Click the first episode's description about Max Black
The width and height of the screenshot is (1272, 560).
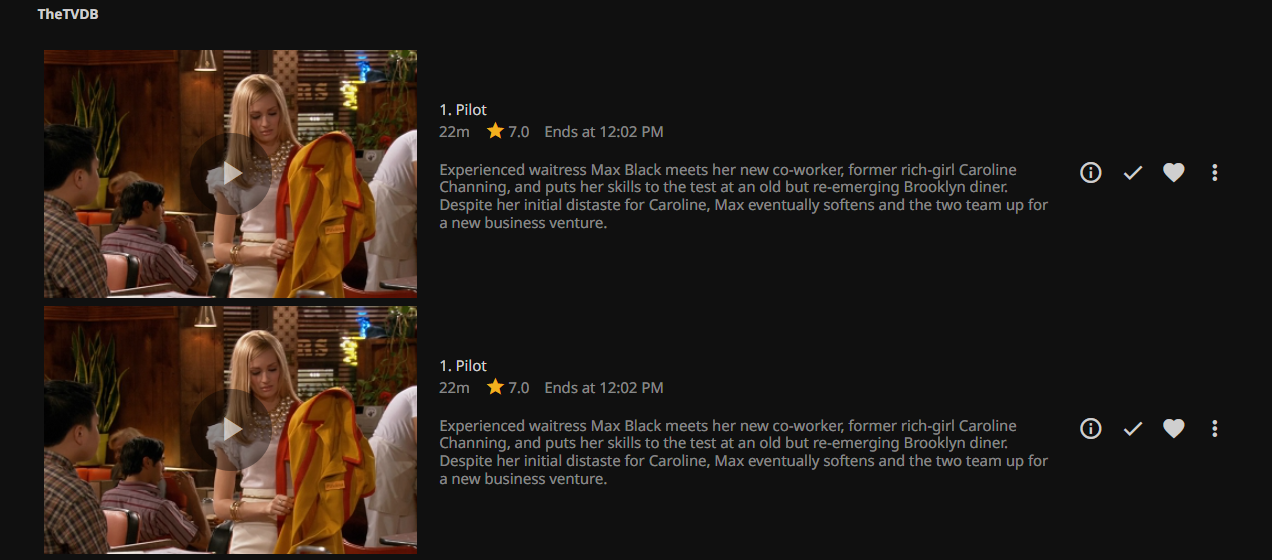coord(744,197)
